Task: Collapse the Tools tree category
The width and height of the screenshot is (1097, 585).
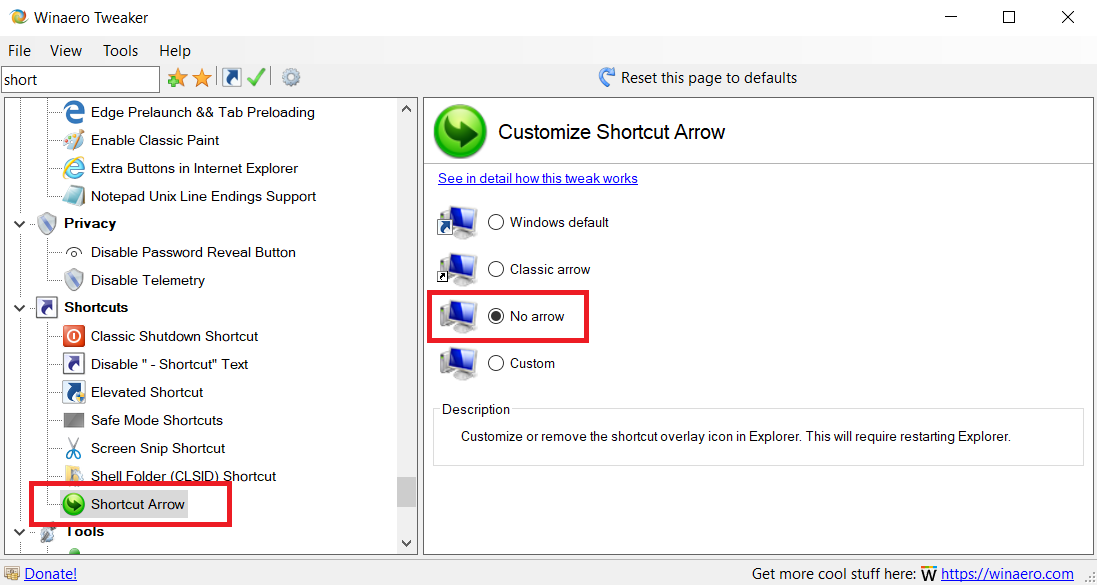Action: 19,532
